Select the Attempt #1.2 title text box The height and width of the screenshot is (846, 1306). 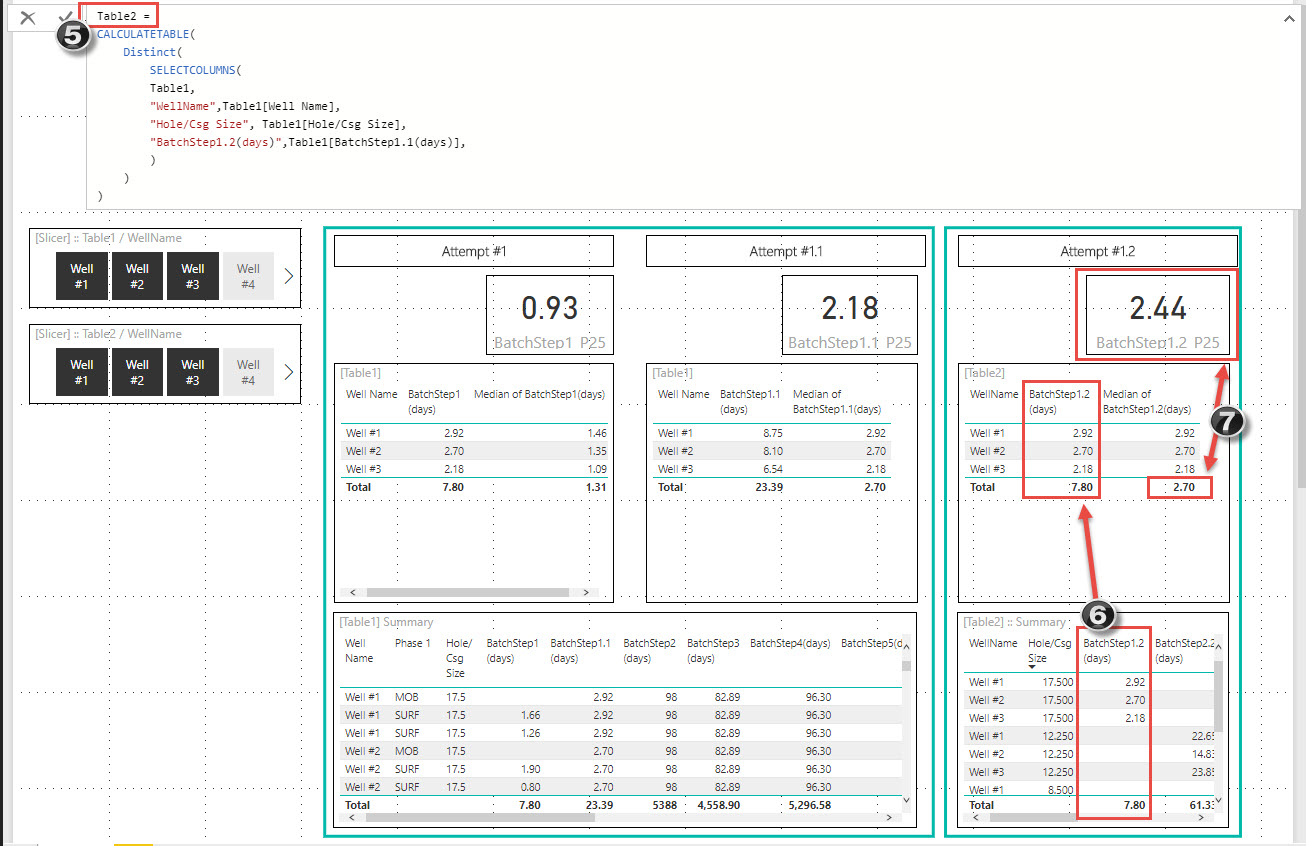pos(1097,251)
